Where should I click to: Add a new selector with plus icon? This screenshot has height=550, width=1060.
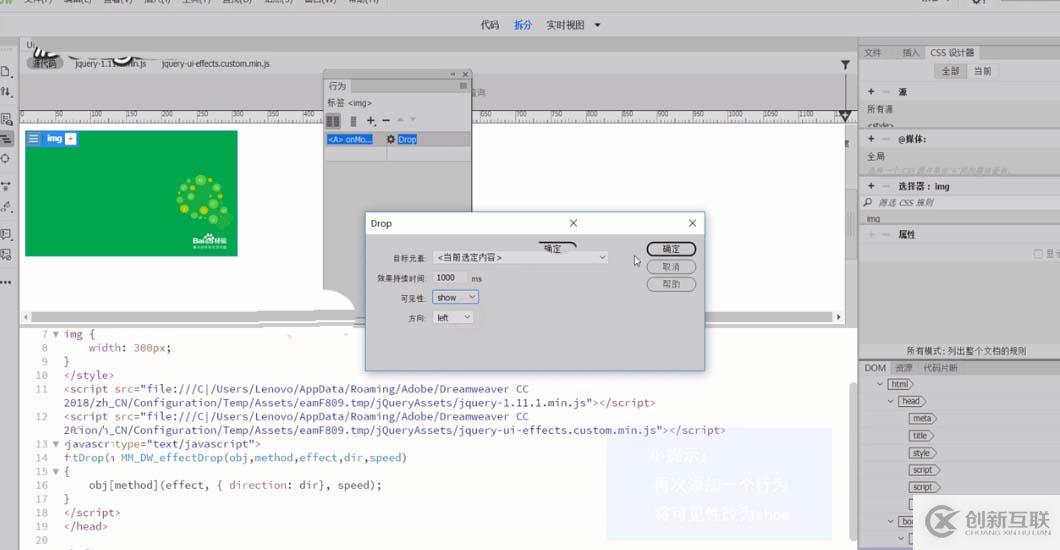[x=871, y=186]
